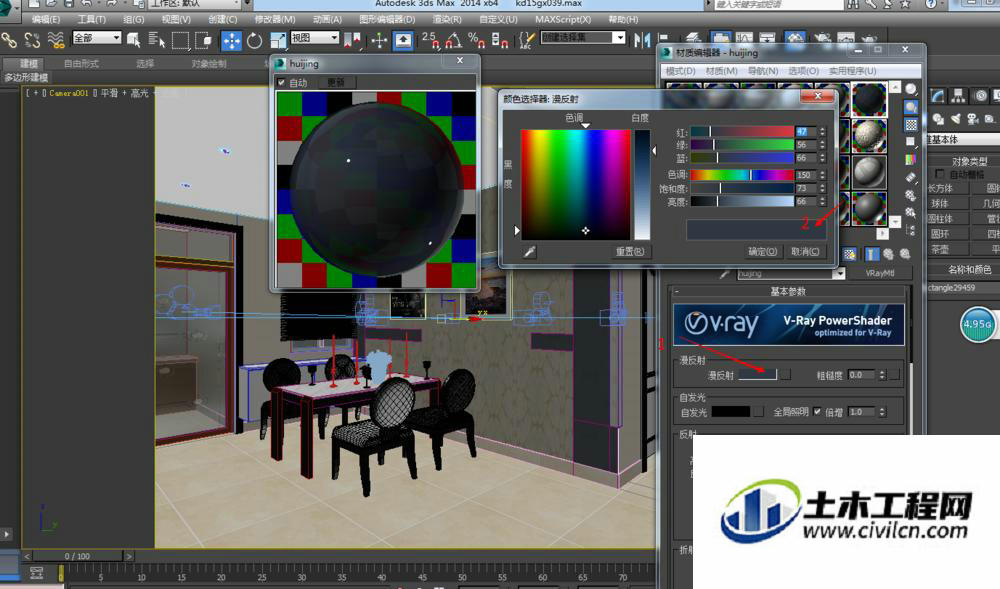
Task: Click the 漫反射 color swatch
Action: pyautogui.click(x=758, y=375)
